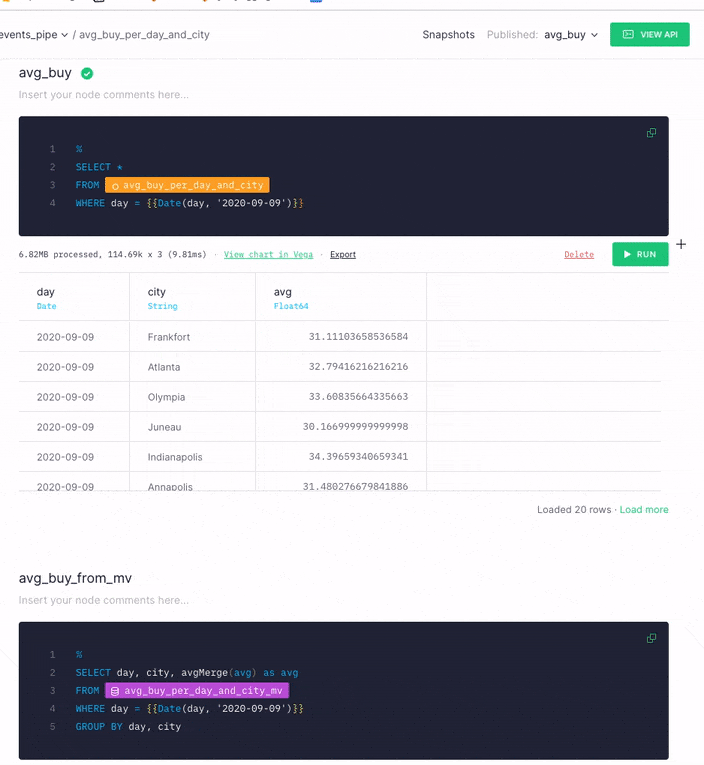
Task: Click the WHERE line in avg_buy query
Action: (x=189, y=203)
